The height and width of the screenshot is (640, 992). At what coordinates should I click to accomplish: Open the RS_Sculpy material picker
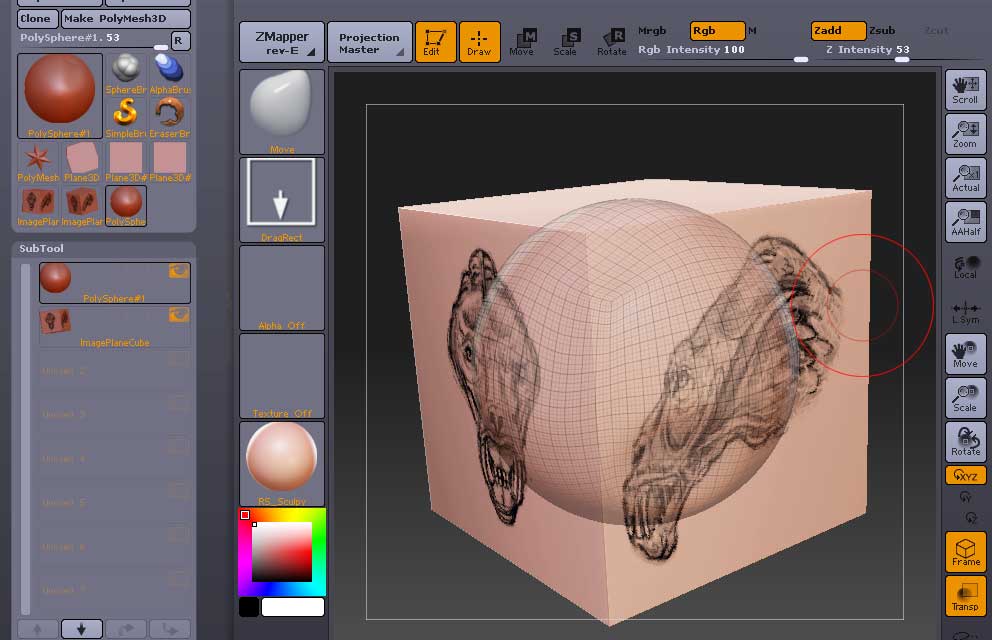click(x=282, y=464)
